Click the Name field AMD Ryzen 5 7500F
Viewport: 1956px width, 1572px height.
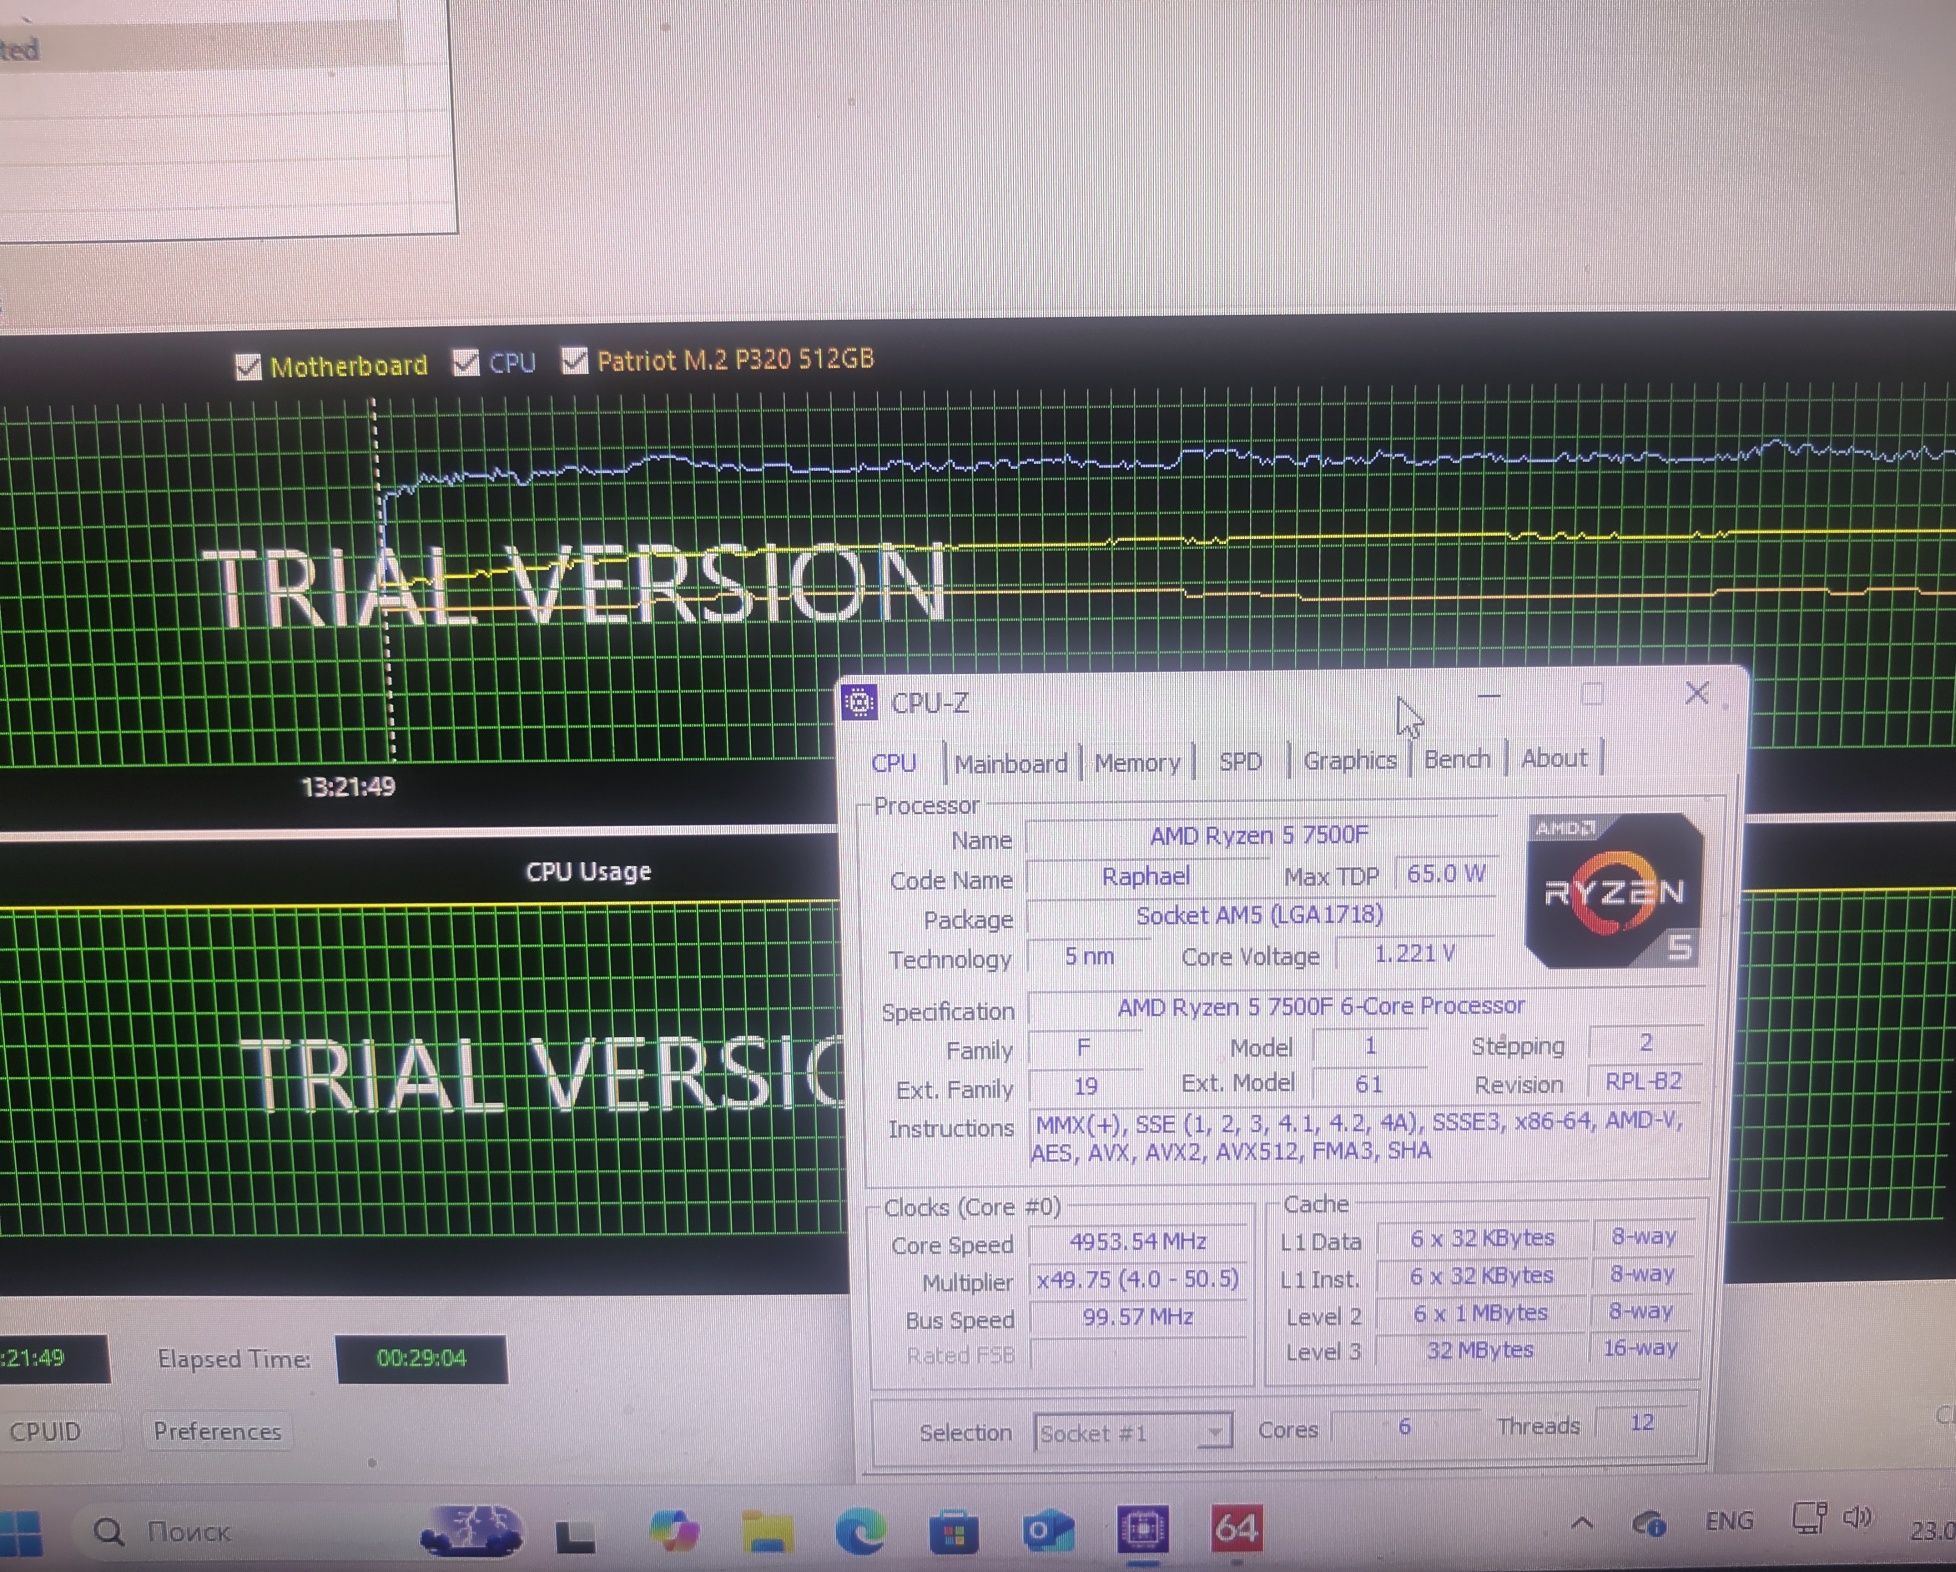(1260, 835)
